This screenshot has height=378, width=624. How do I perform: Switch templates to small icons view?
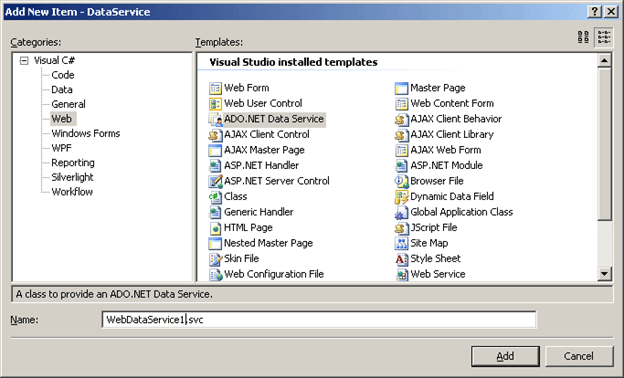[x=604, y=37]
